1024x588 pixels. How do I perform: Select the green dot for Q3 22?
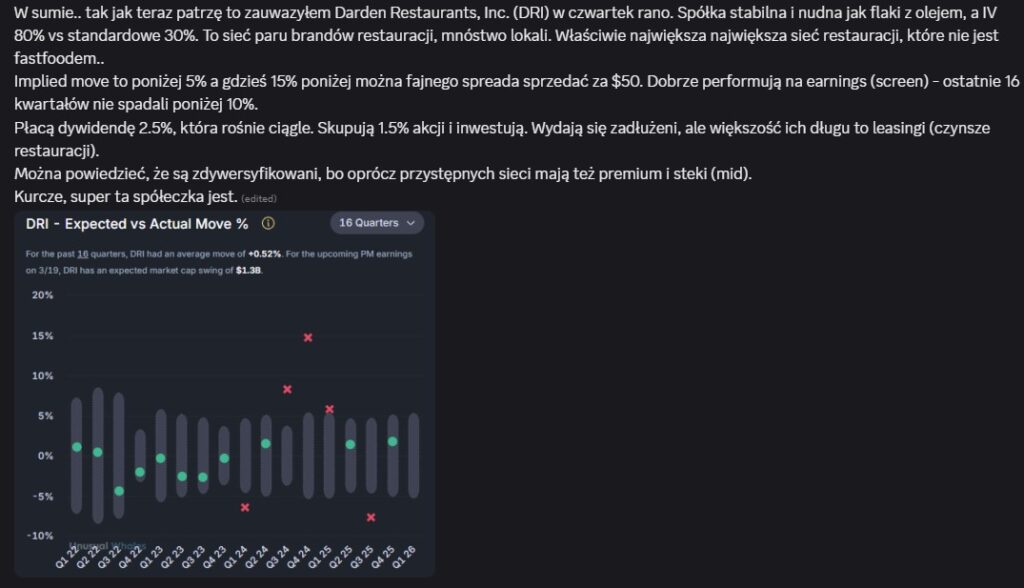(119, 491)
